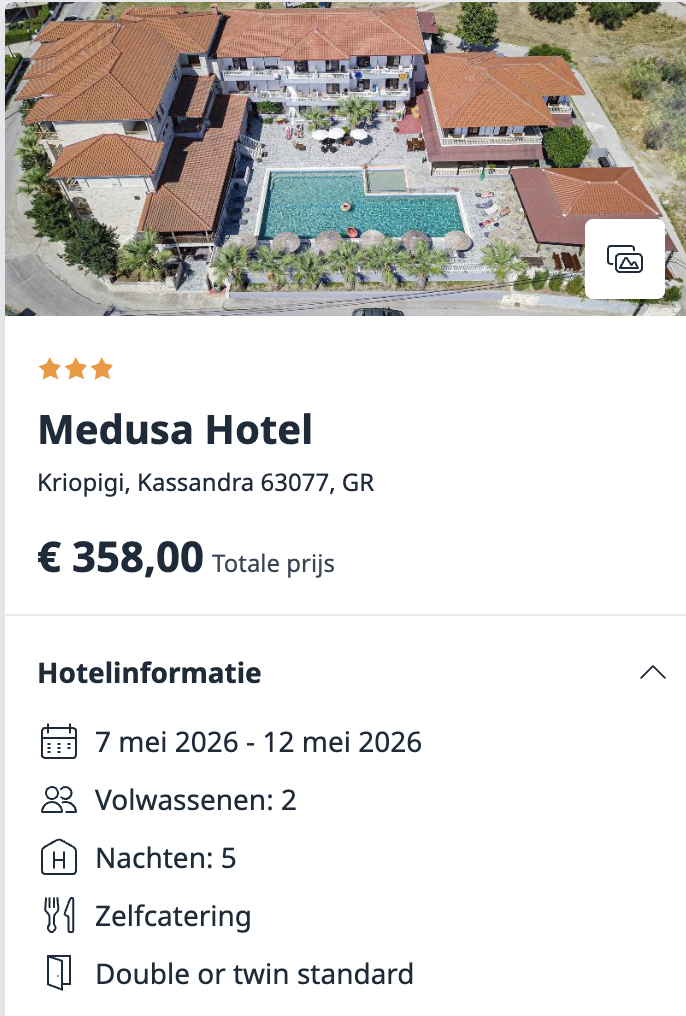This screenshot has height=1016, width=686.
Task: Click the address Kriopigi, Kassandra 63077, GR
Action: pyautogui.click(x=204, y=482)
